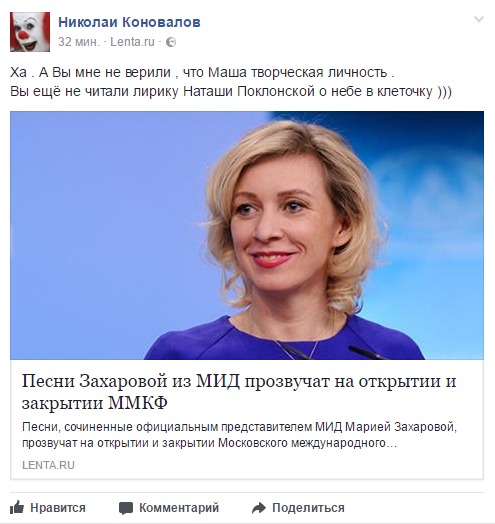Select the Комментарий comment button
Image resolution: width=495 pixels, height=524 pixels.
coord(169,508)
